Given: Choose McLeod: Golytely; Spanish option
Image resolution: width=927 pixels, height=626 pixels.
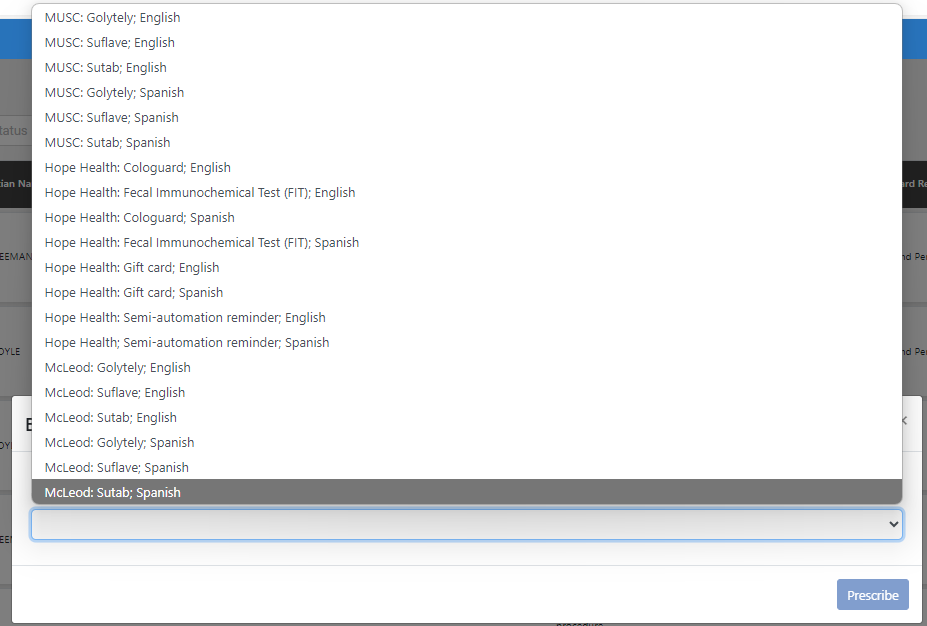Looking at the screenshot, I should coord(466,443).
